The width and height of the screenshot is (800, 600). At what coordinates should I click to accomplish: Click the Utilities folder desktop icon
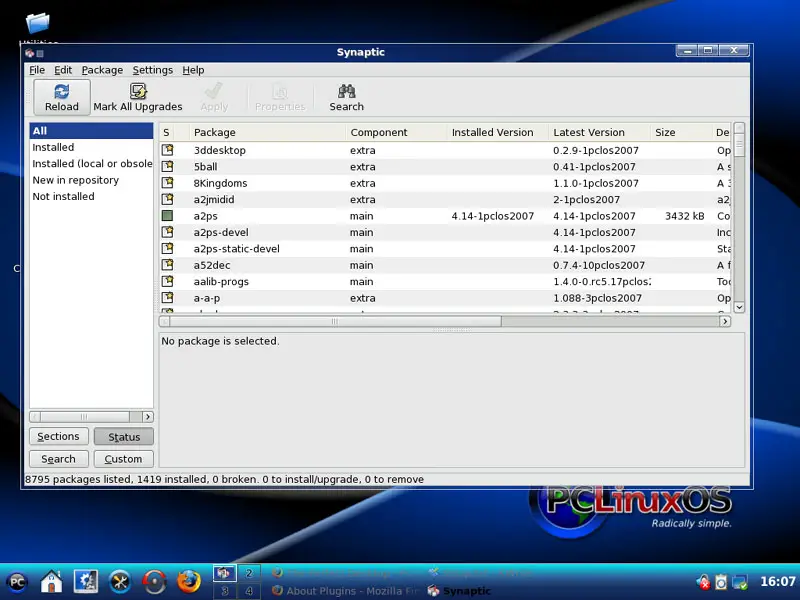[x=38, y=23]
